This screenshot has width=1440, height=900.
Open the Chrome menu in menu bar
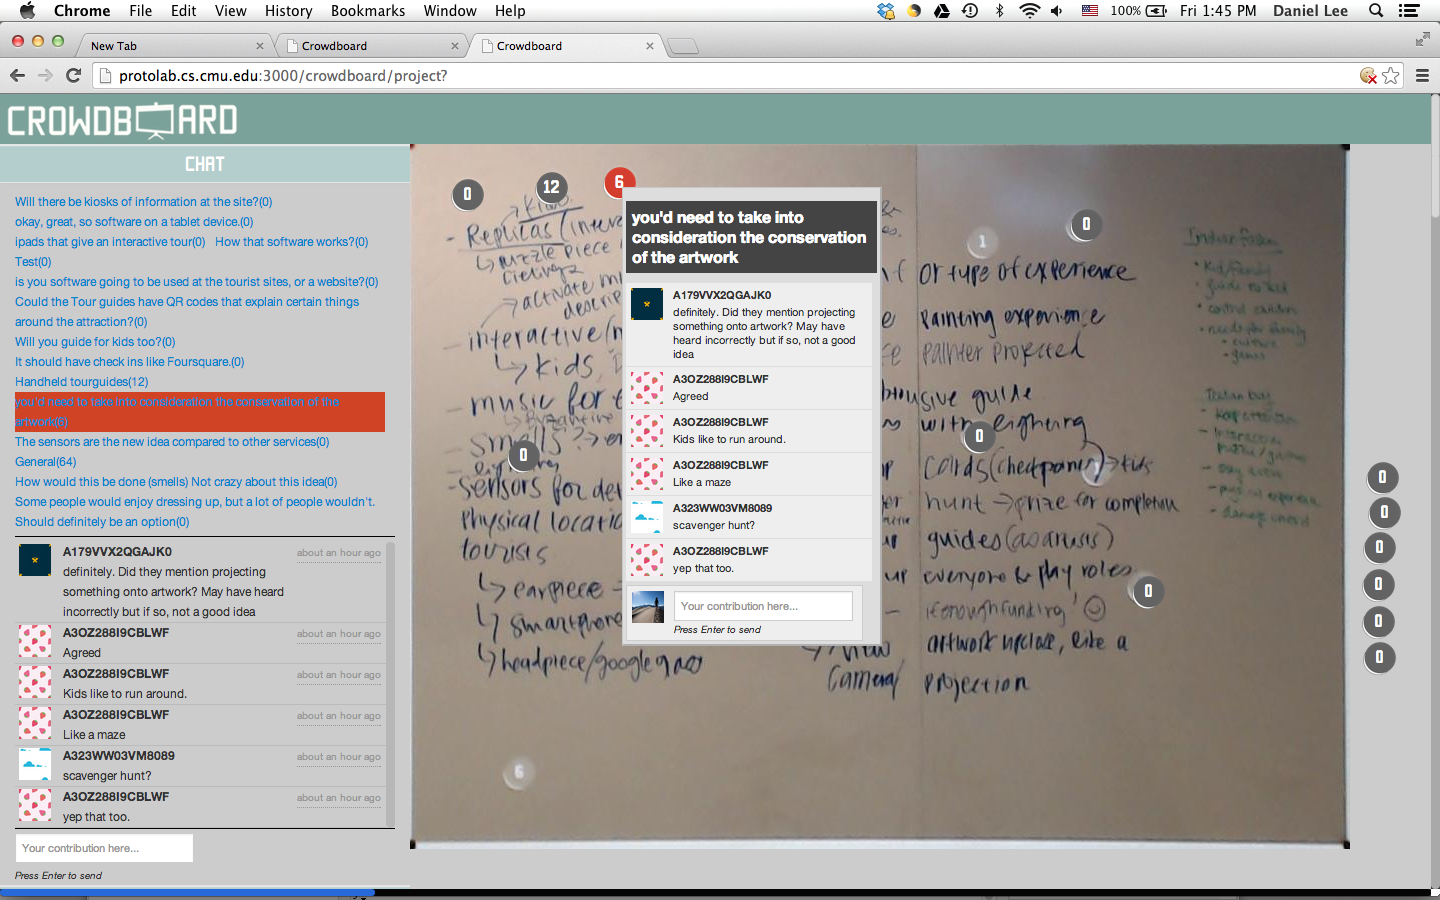[82, 11]
